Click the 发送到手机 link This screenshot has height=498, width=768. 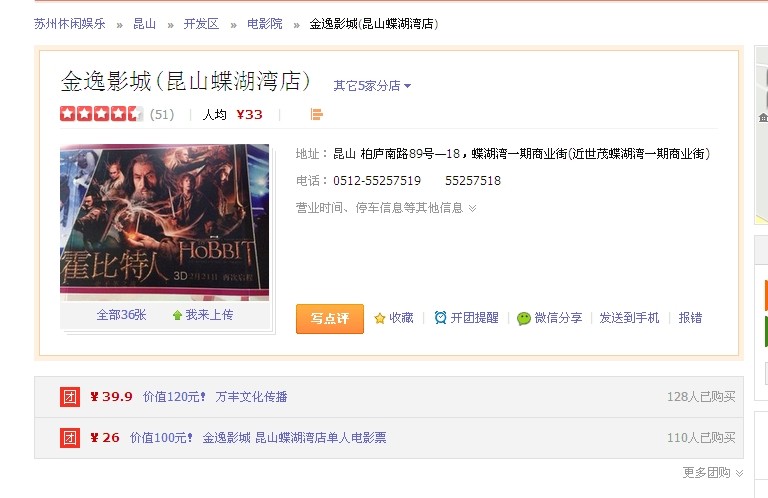click(629, 318)
